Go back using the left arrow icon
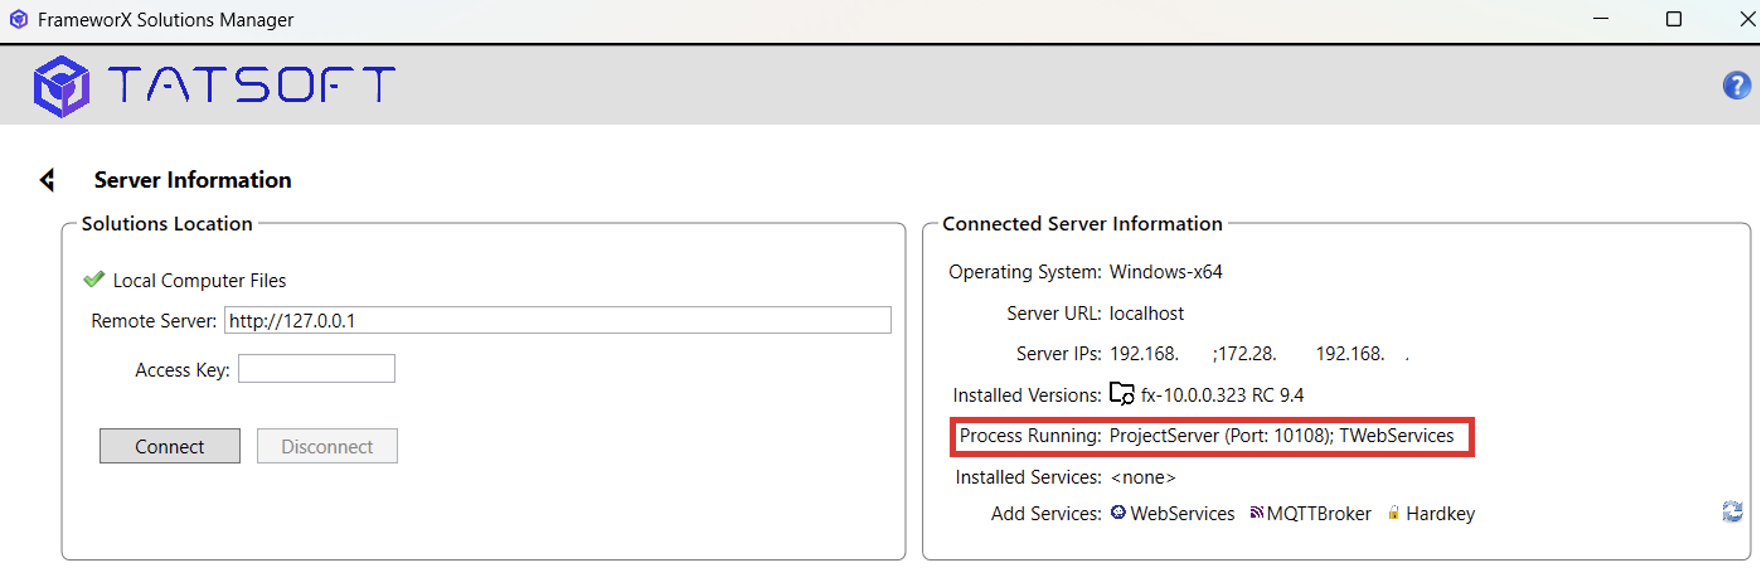 pos(47,180)
